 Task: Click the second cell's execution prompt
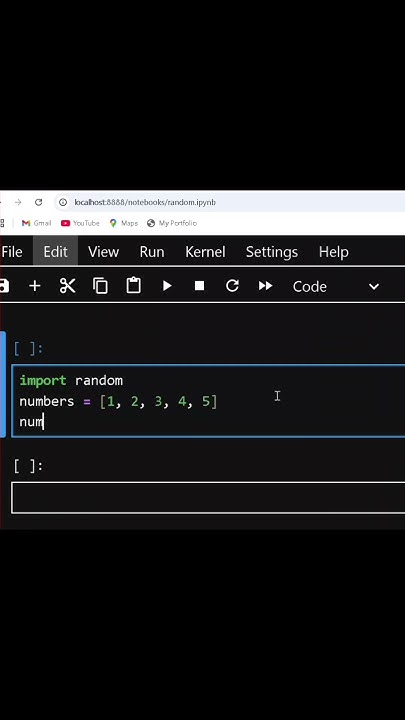[28, 466]
